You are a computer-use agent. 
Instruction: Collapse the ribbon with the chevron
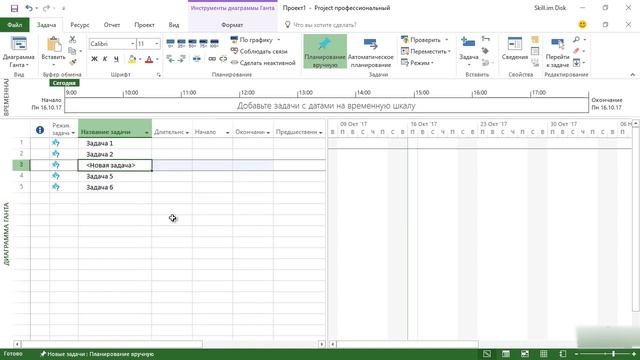(632, 75)
